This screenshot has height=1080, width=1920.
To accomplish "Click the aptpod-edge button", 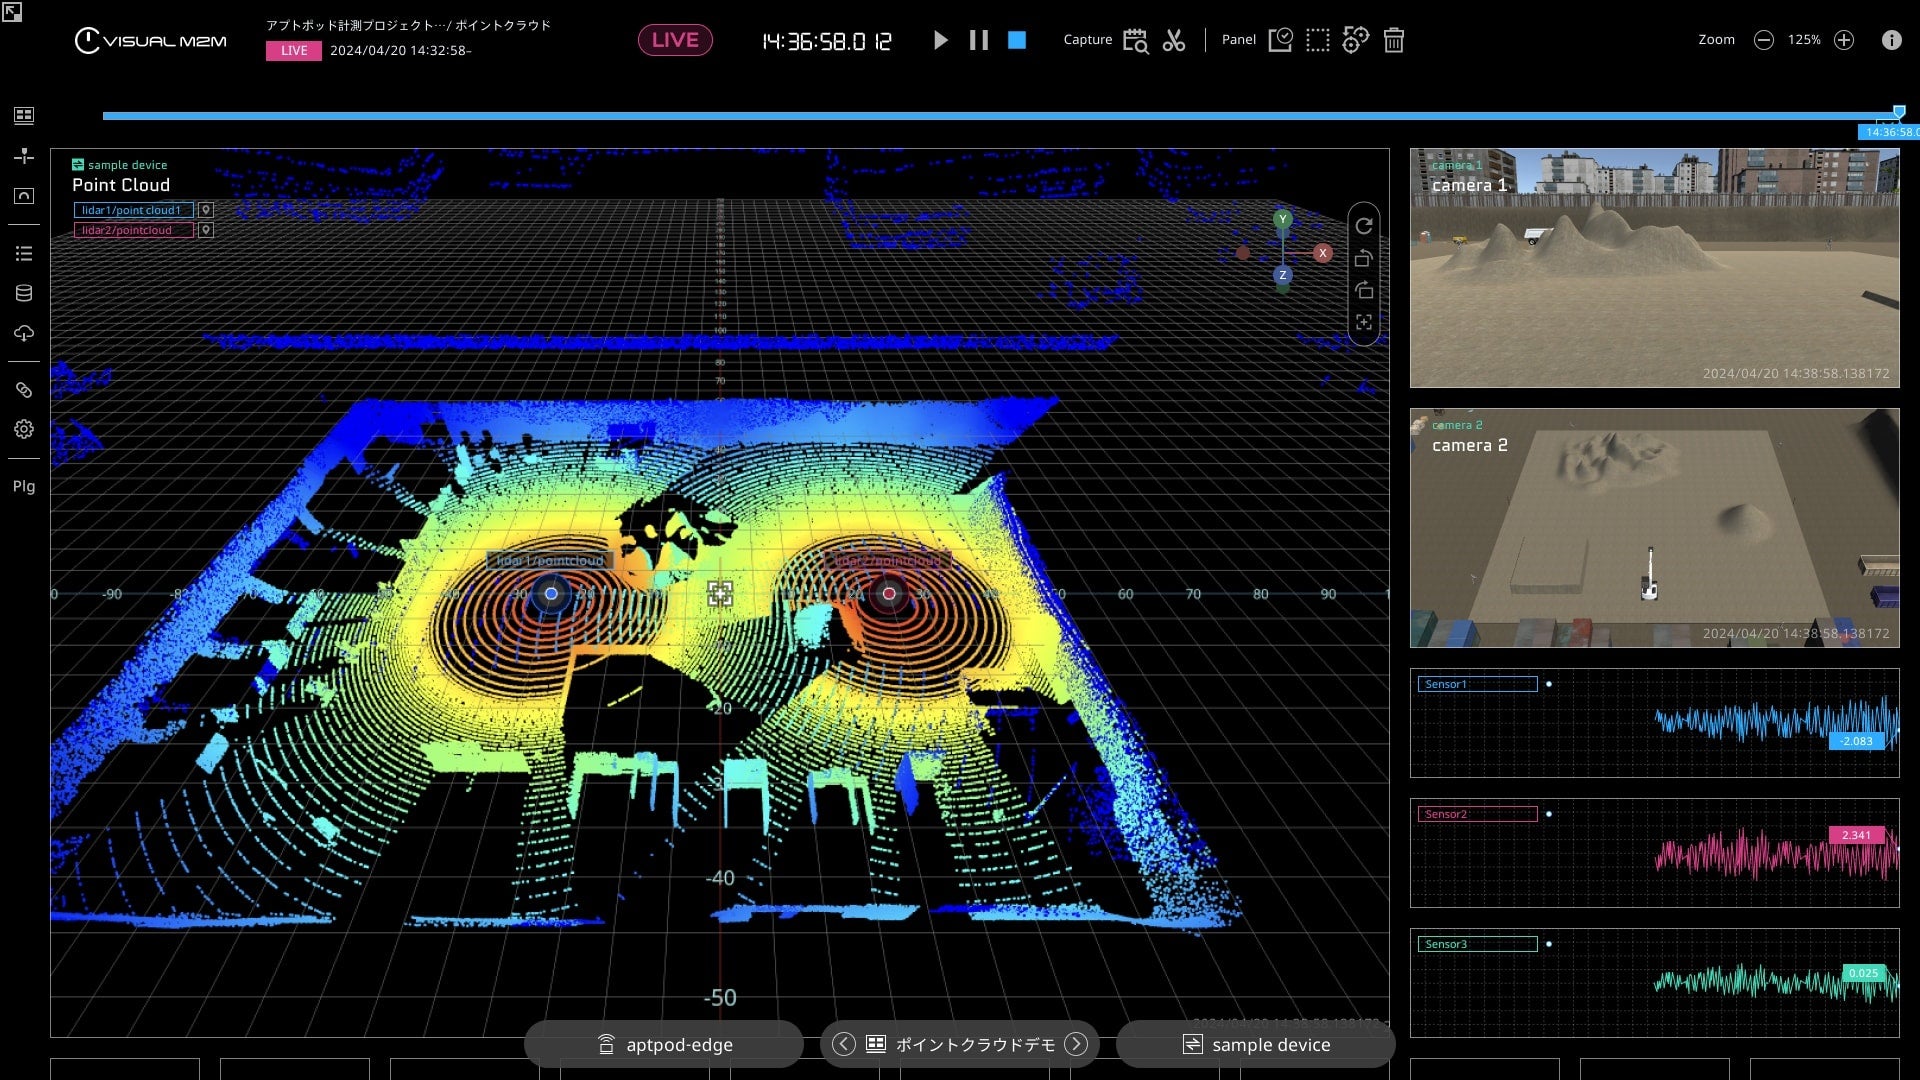I will (664, 1044).
